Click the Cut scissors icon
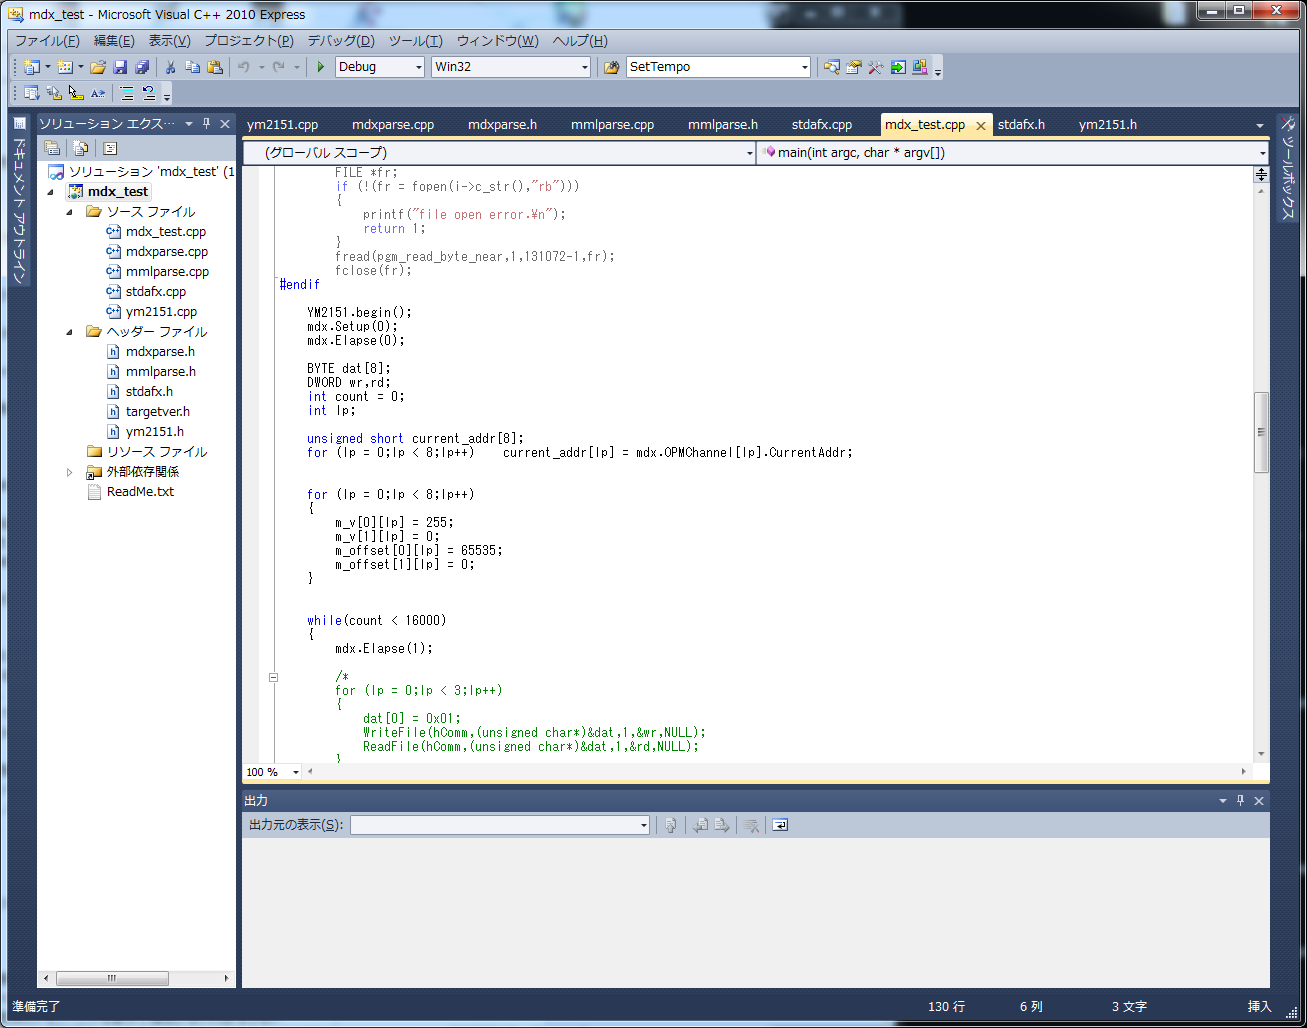1307x1028 pixels. (x=170, y=67)
